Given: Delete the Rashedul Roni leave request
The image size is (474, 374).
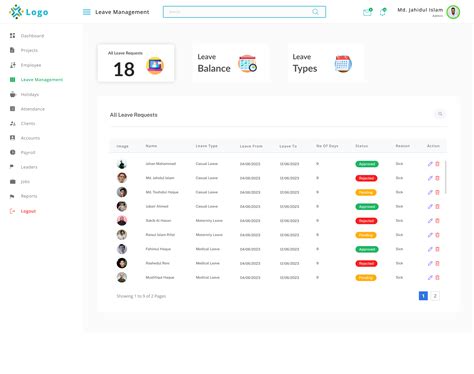Looking at the screenshot, I should [438, 263].
